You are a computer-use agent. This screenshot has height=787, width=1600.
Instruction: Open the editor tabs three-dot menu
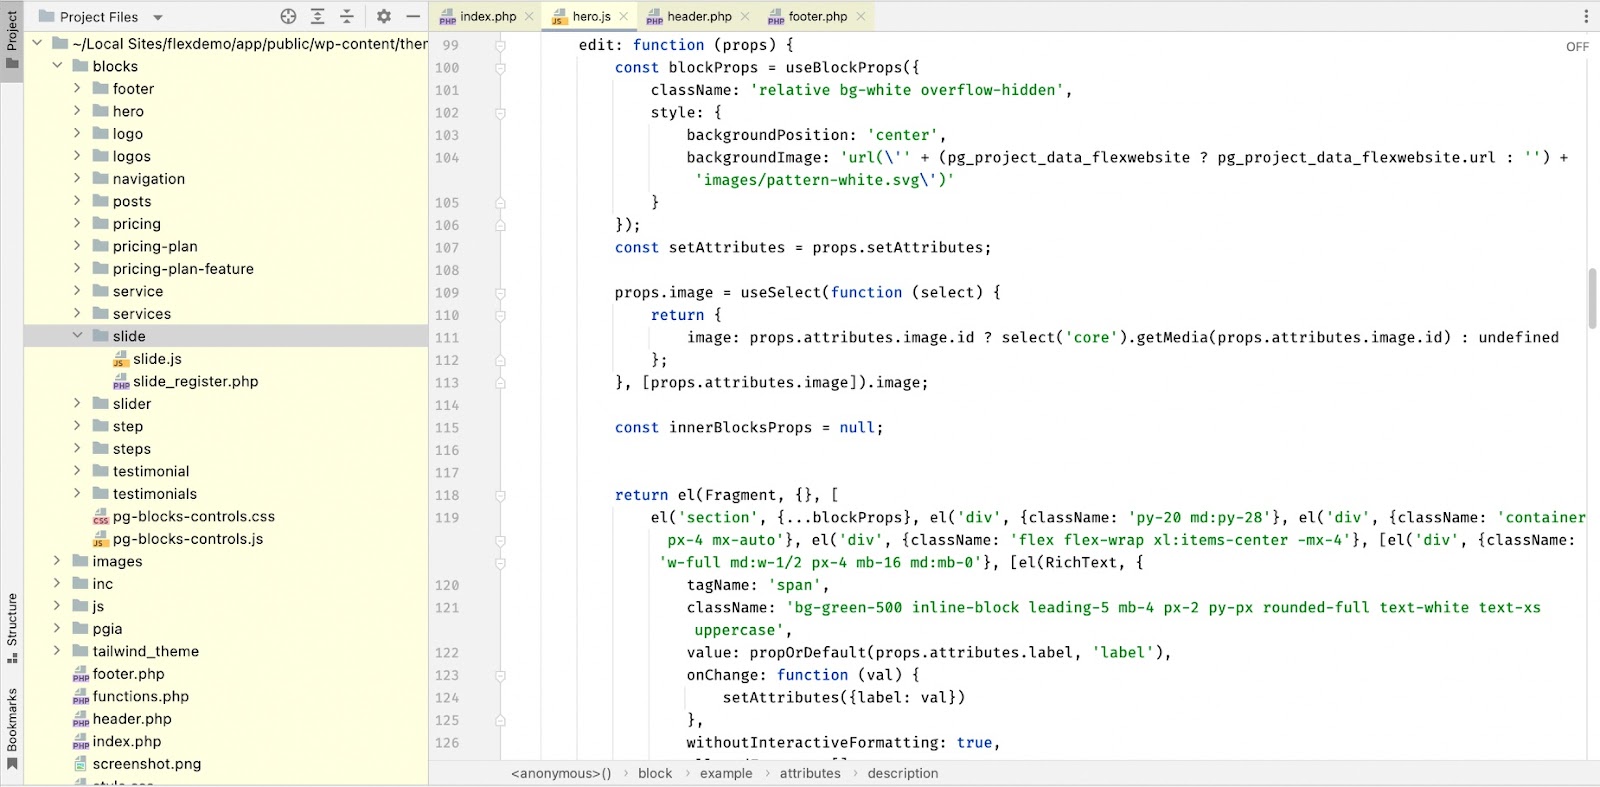1586,16
